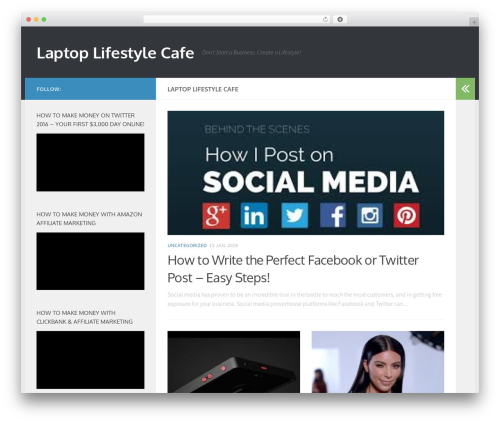The image size is (500, 423).
Task: Open a new tab with plus button
Action: tap(474, 22)
